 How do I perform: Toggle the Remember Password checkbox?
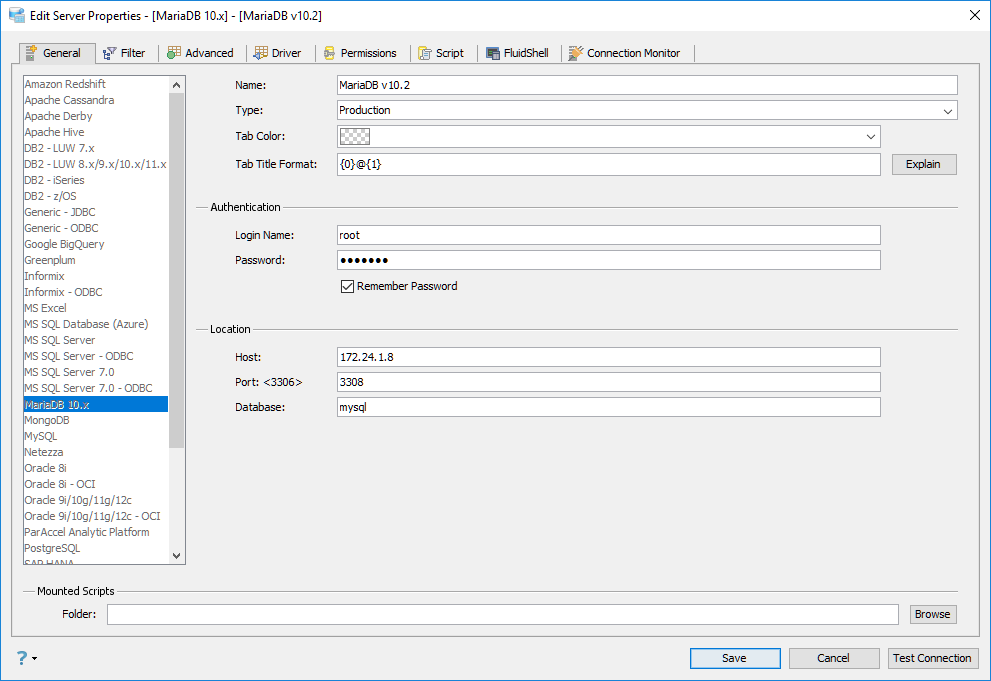tap(347, 286)
